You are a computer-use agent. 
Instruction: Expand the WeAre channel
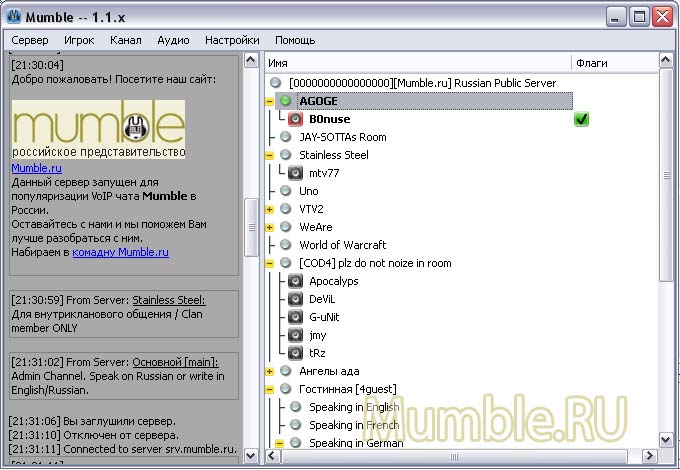269,227
